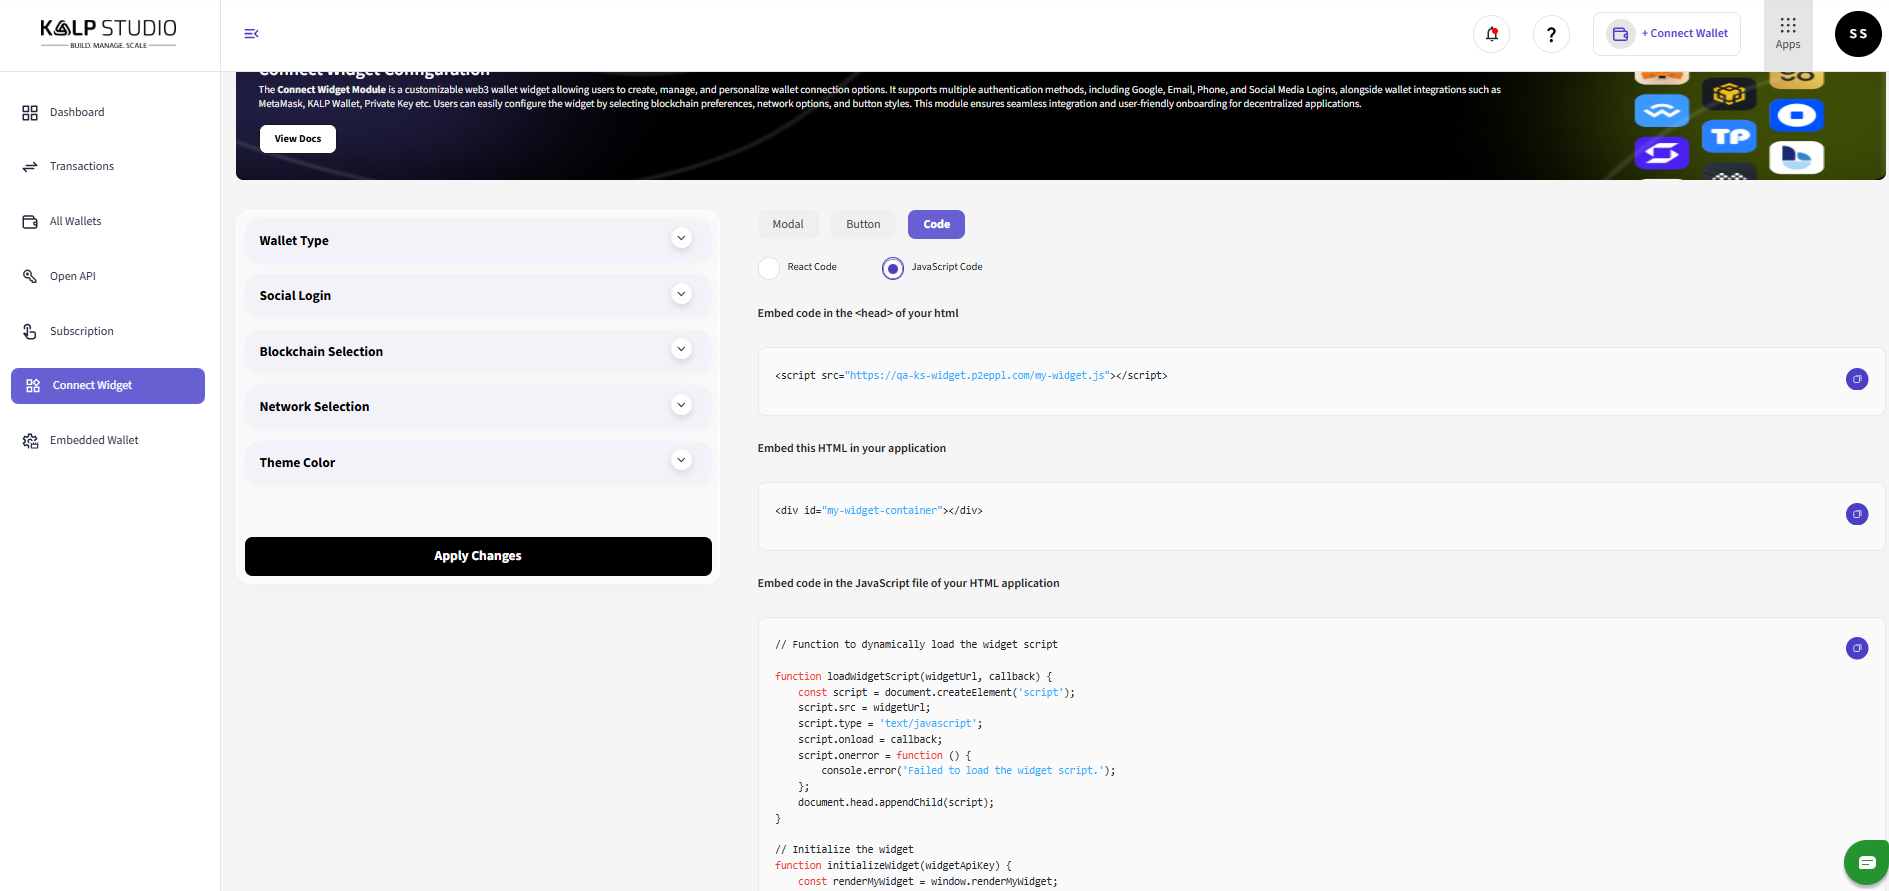Select the React Code radio option
This screenshot has width=1889, height=891.
pos(769,268)
